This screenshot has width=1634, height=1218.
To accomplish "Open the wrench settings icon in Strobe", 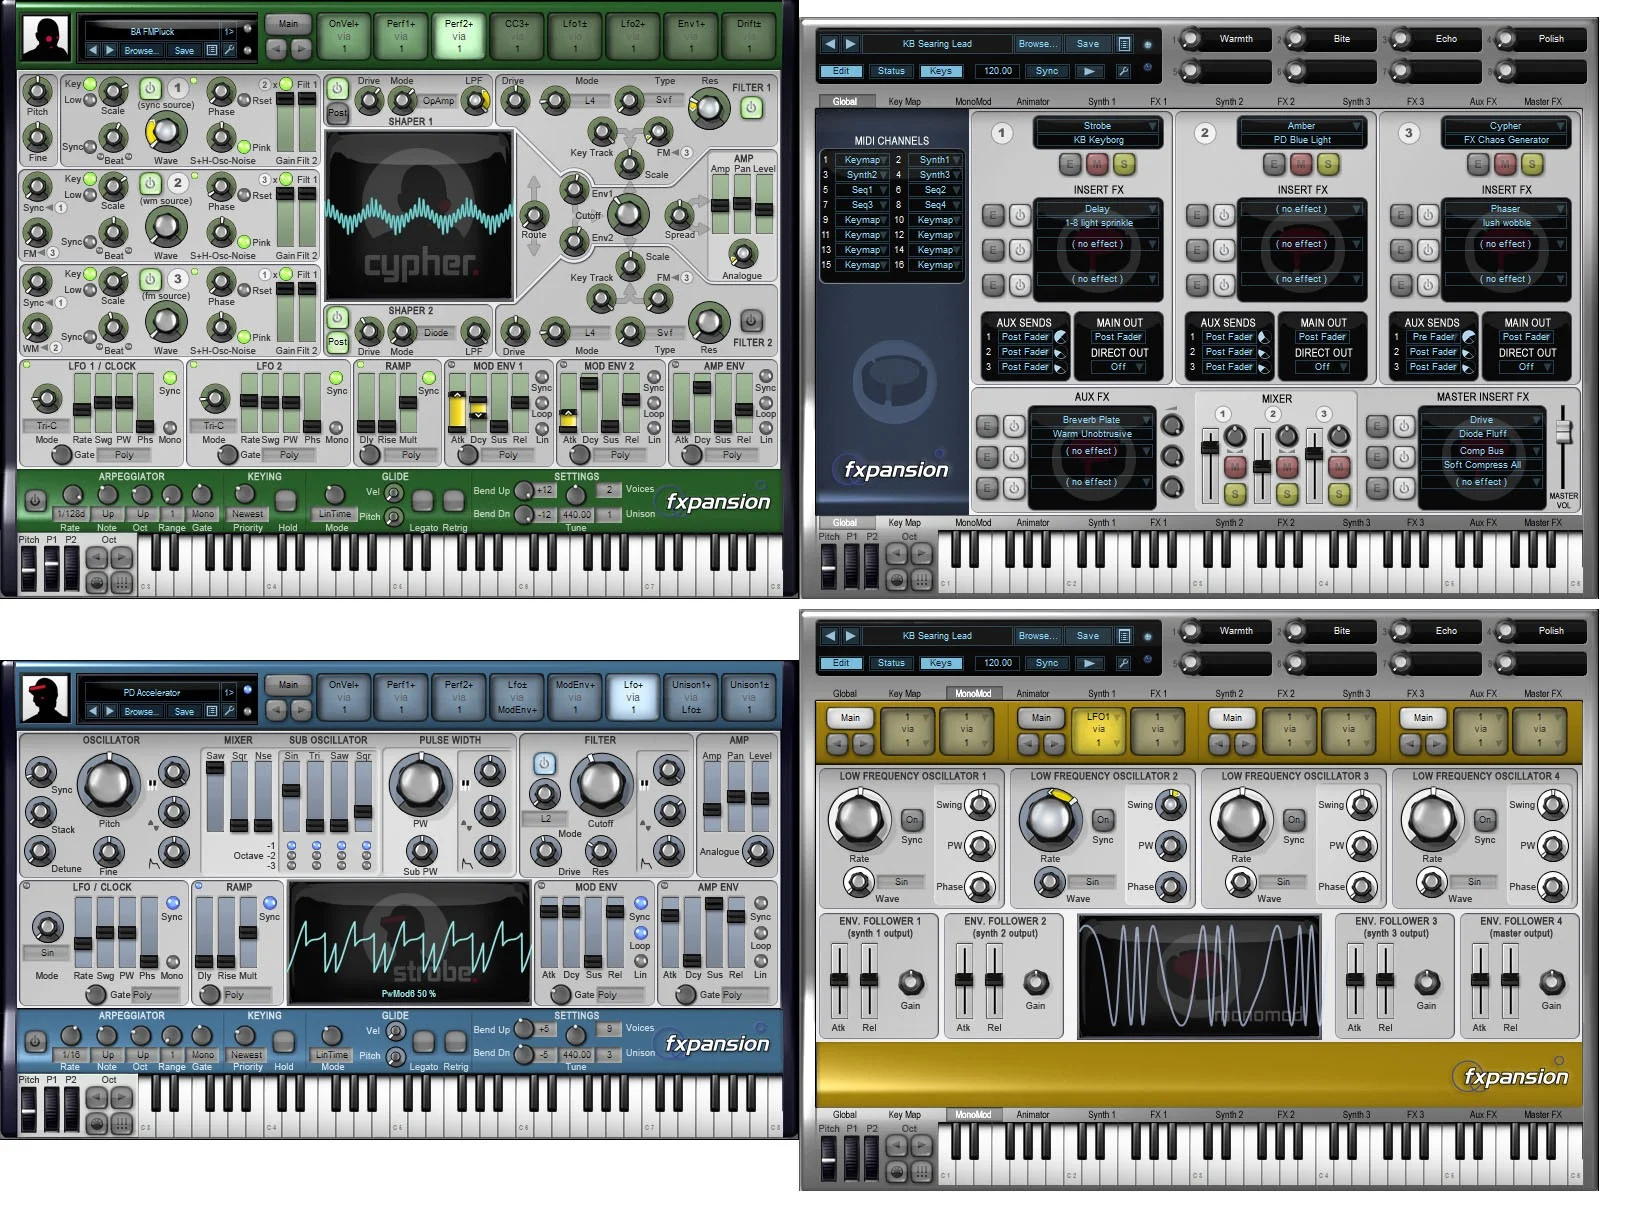I will [230, 711].
